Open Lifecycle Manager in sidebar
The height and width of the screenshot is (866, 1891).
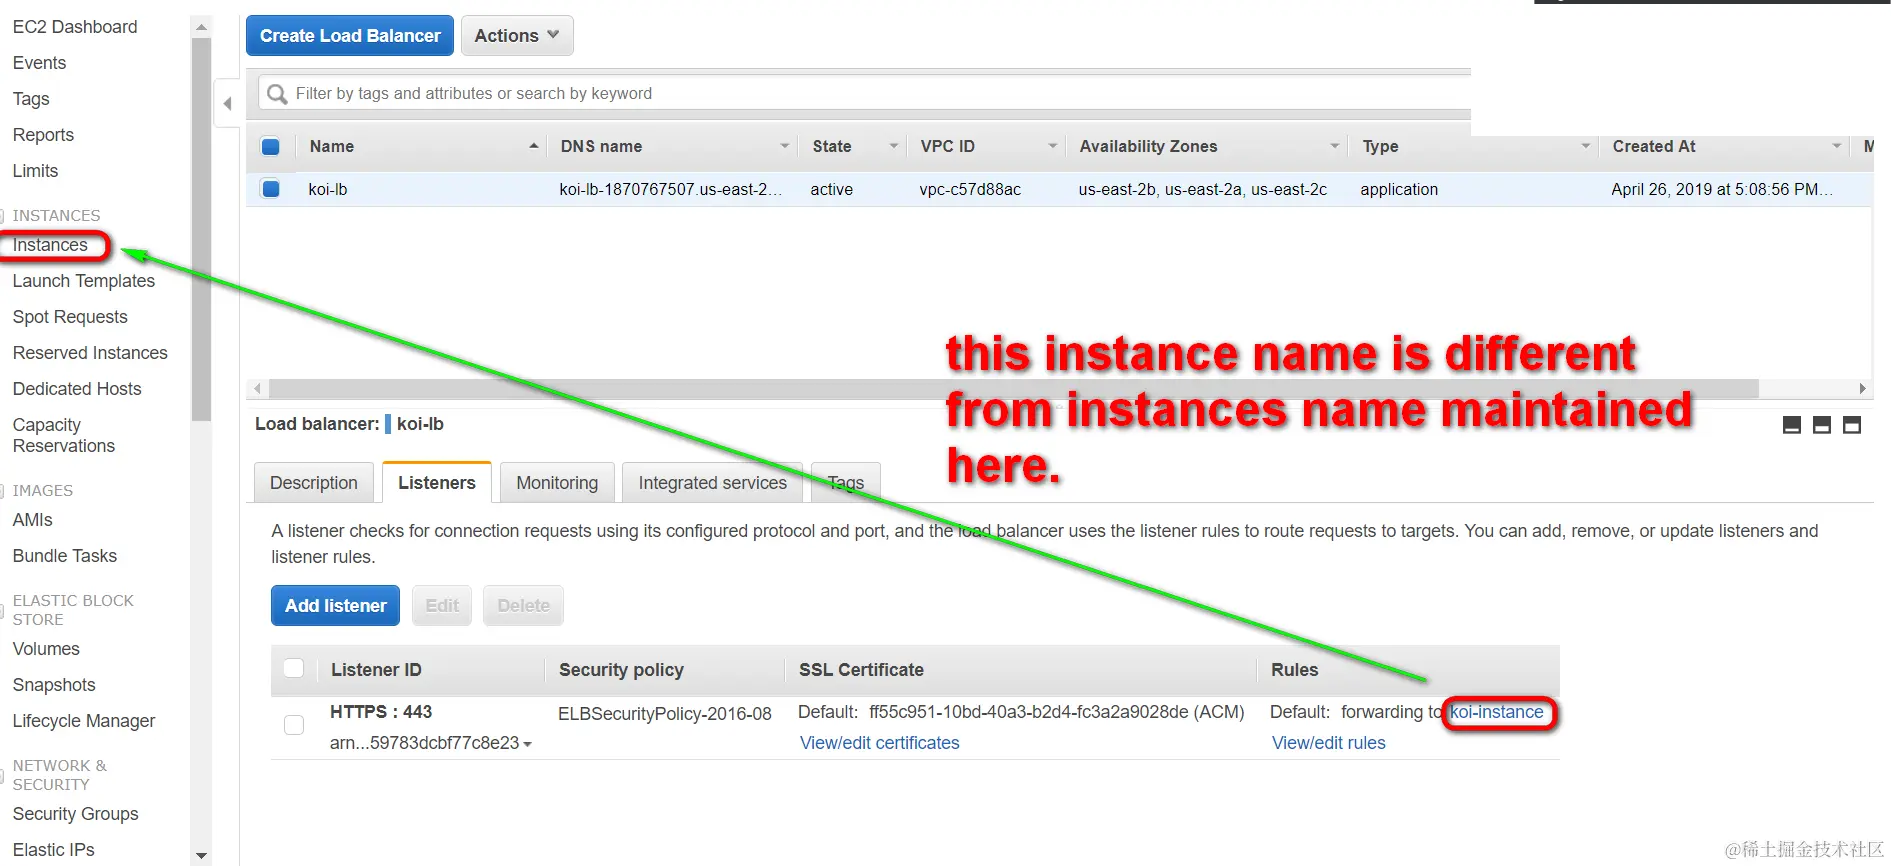pos(84,721)
